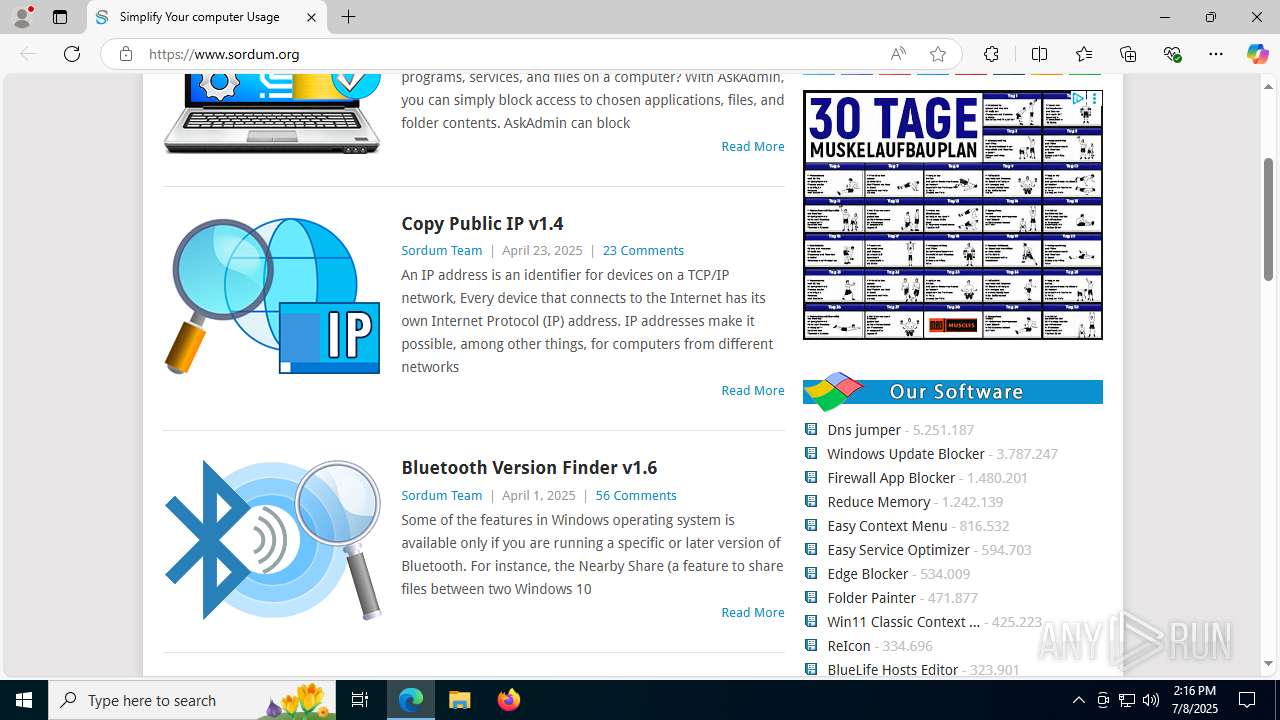Viewport: 1280px width, 720px height.
Task: Open Edge Blocker software link
Action: (868, 573)
